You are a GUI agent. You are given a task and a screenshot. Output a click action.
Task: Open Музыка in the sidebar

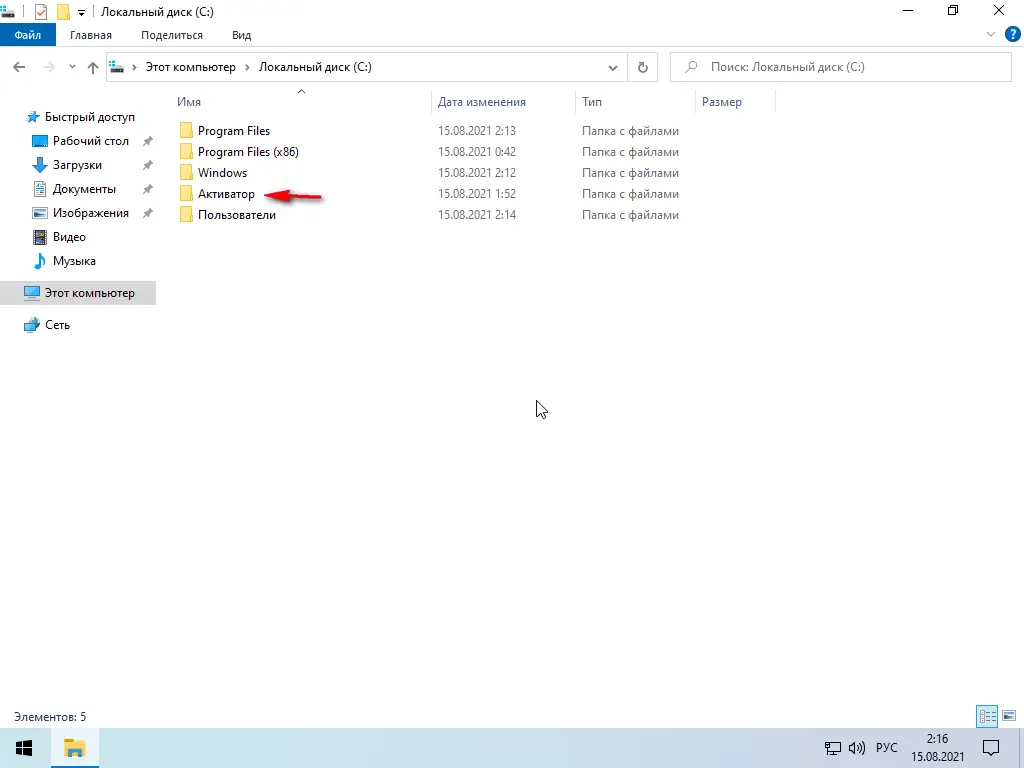point(74,261)
